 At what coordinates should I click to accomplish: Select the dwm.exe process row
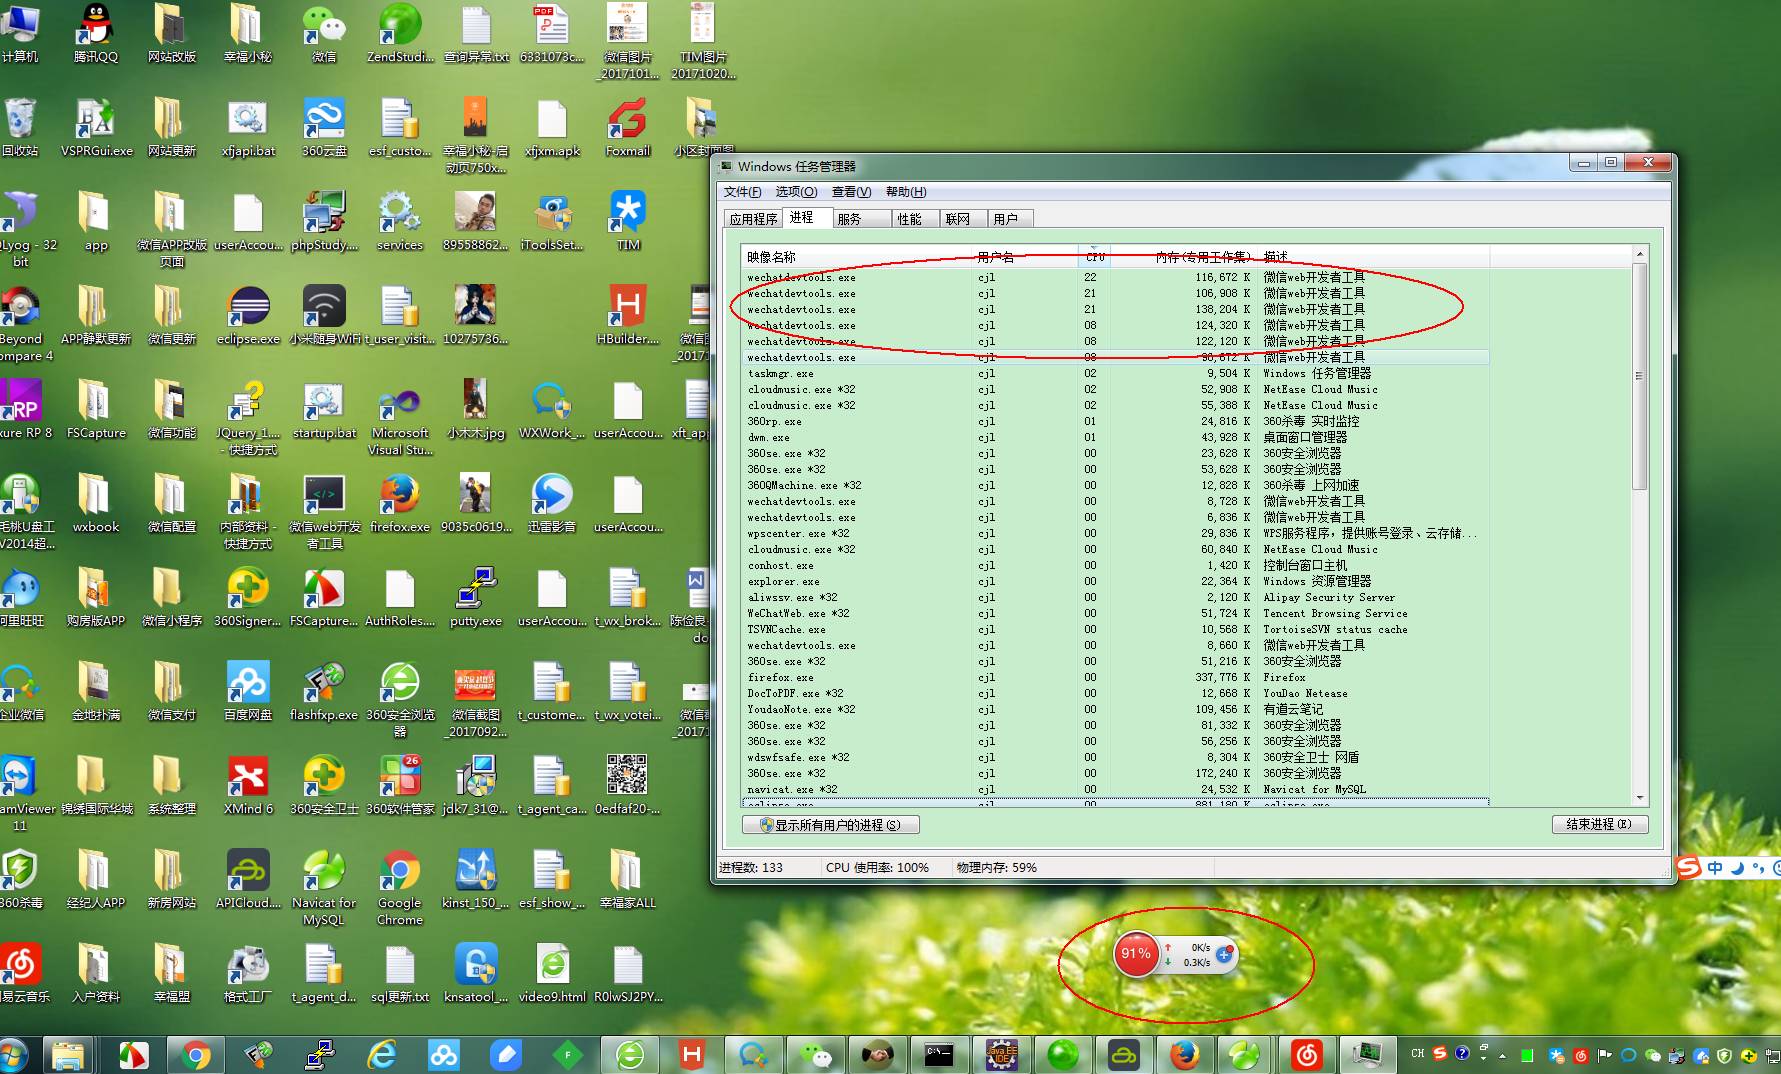click(1115, 437)
